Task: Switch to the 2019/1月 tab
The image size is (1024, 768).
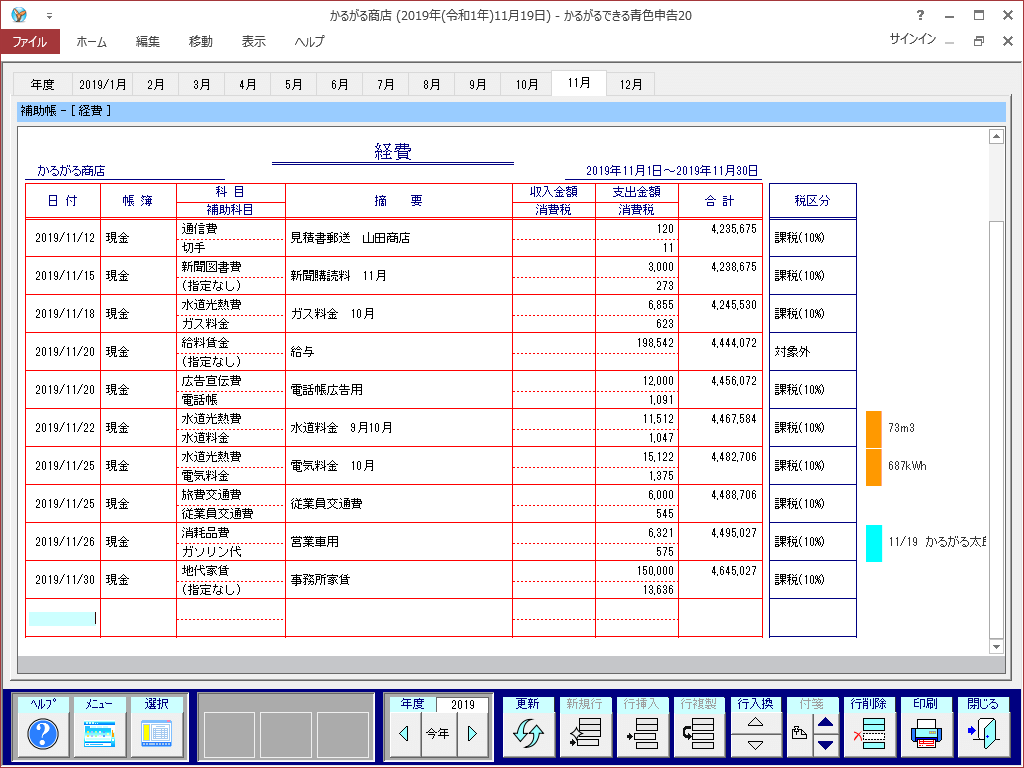Action: pyautogui.click(x=103, y=84)
